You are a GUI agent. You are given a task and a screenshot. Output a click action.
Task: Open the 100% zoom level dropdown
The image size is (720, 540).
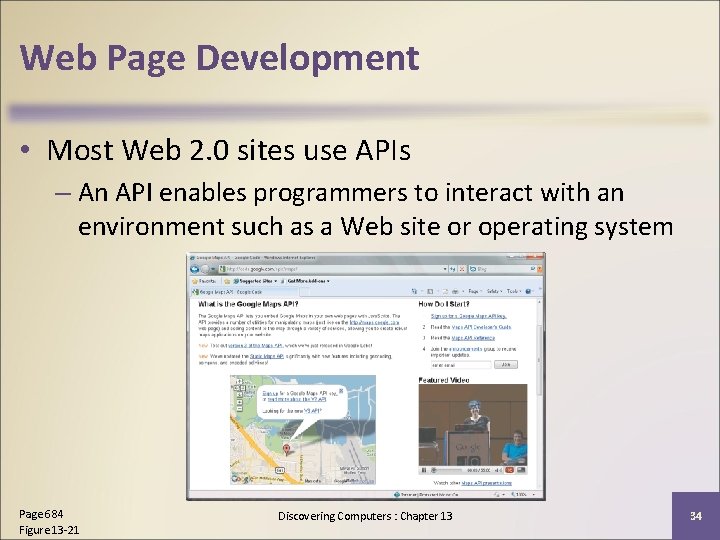click(534, 495)
